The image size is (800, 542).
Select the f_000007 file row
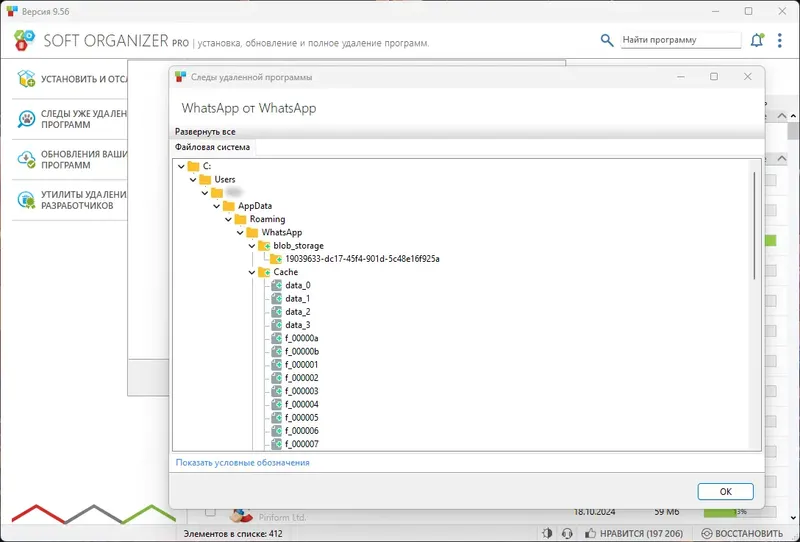[294, 444]
